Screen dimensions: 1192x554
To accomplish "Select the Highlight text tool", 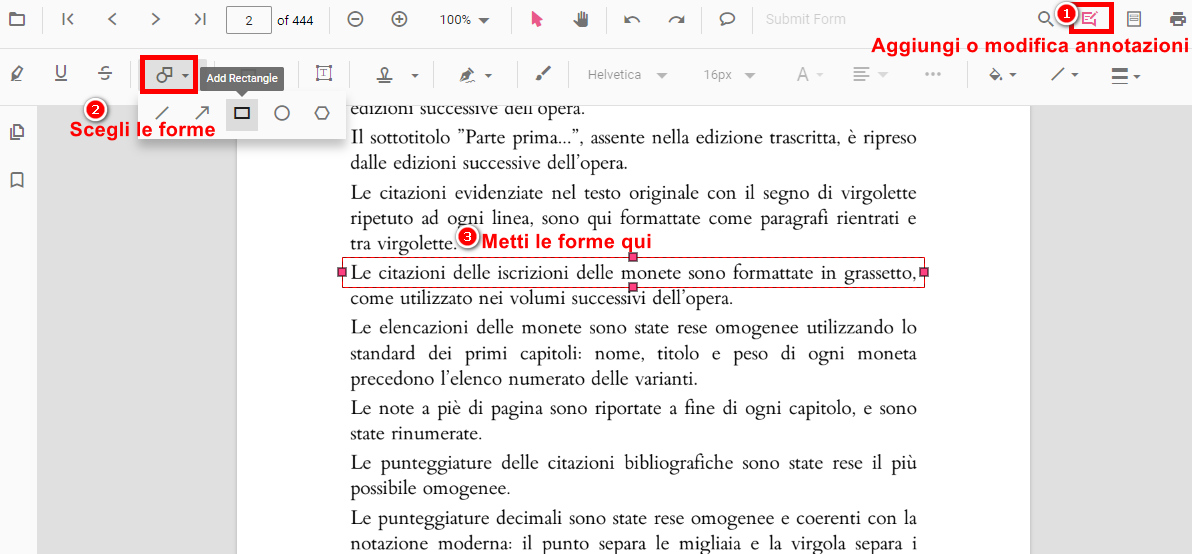I will click(17, 74).
